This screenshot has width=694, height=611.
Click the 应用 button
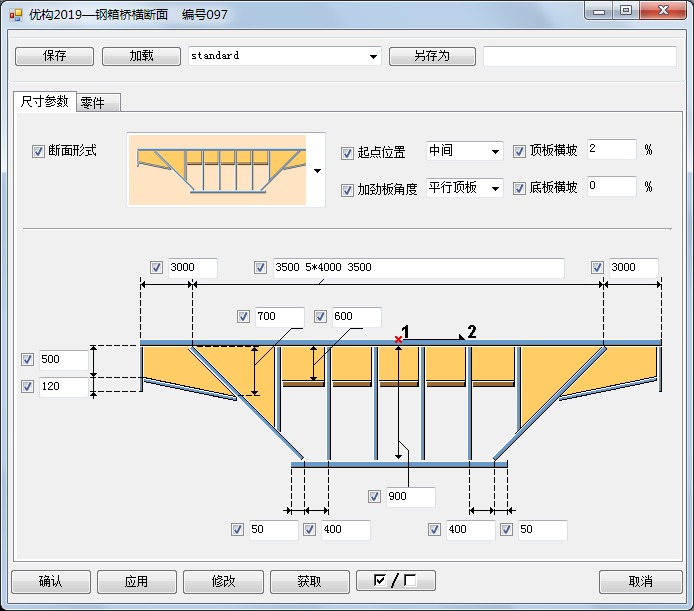(x=137, y=581)
